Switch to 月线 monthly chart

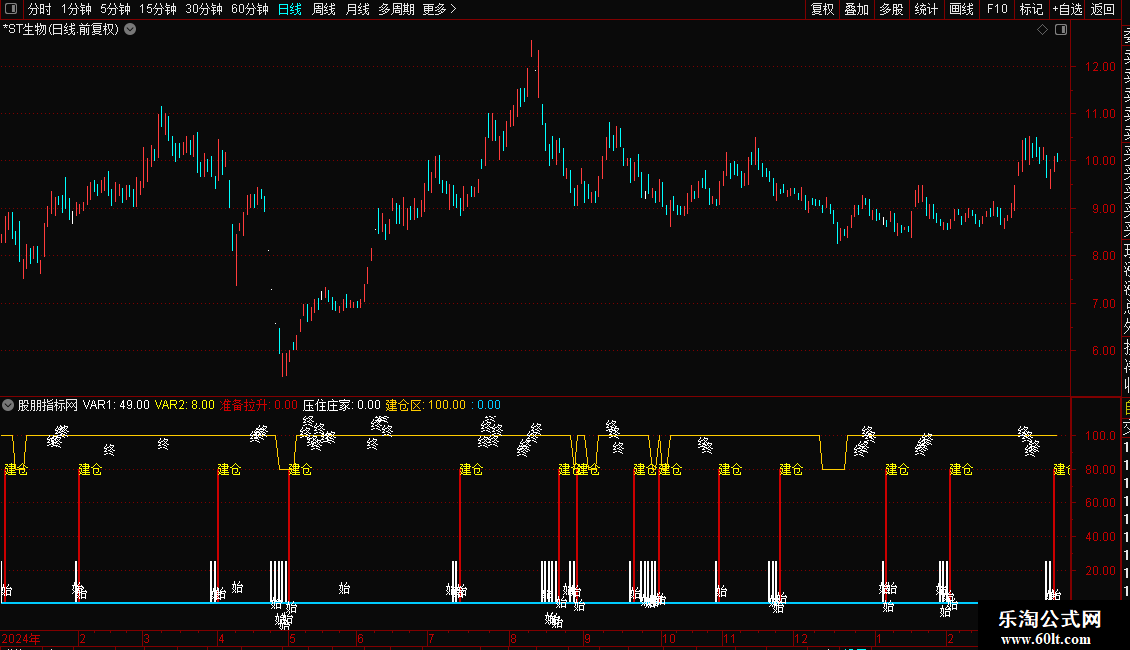click(x=357, y=9)
